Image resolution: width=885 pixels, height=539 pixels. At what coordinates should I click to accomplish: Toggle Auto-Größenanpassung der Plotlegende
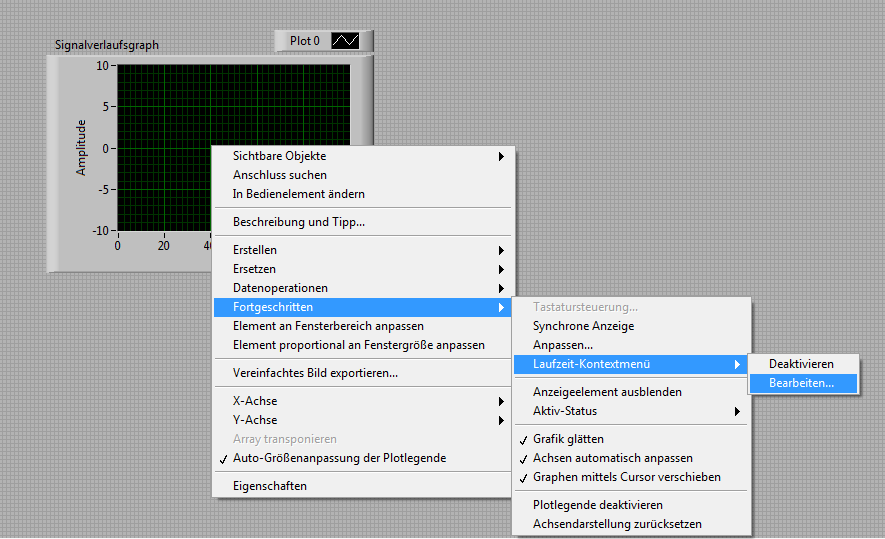(362, 458)
